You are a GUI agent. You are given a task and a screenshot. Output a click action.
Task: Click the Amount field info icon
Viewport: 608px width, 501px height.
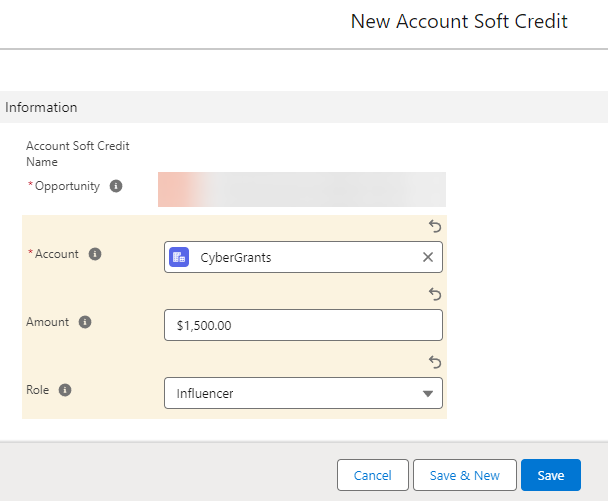tap(85, 322)
